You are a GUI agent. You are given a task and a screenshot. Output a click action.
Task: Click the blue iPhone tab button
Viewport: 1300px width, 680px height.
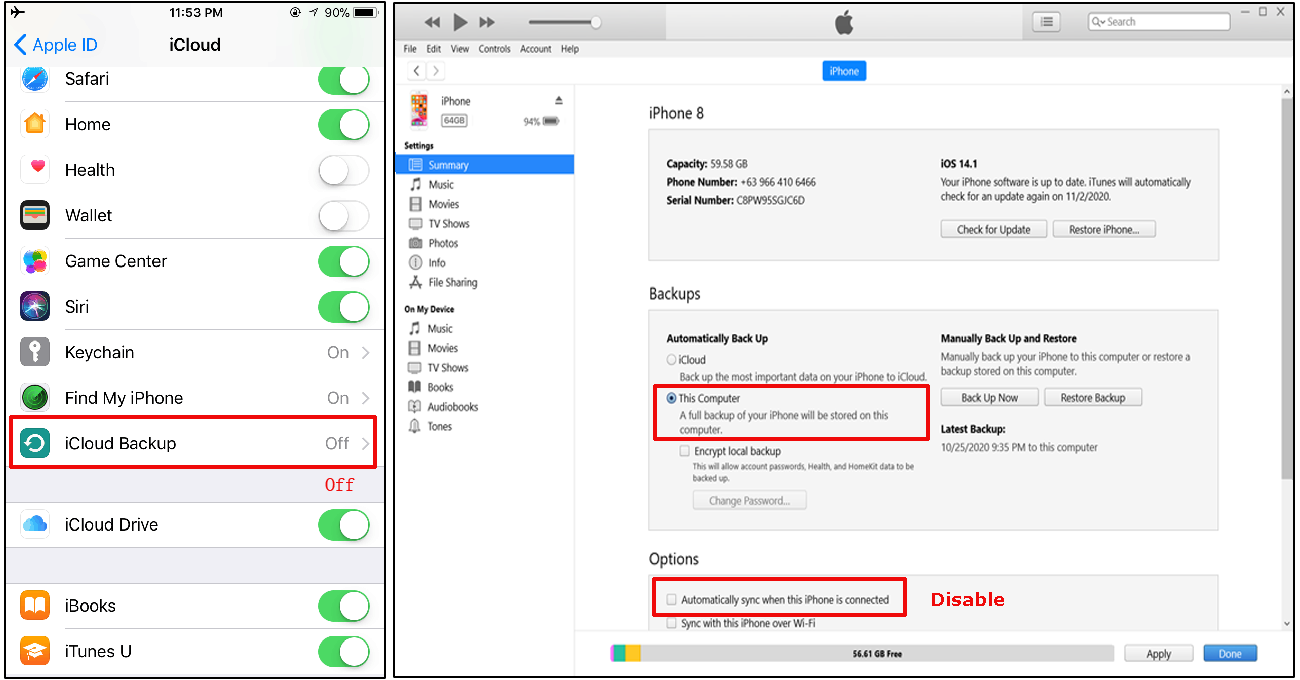coord(844,71)
